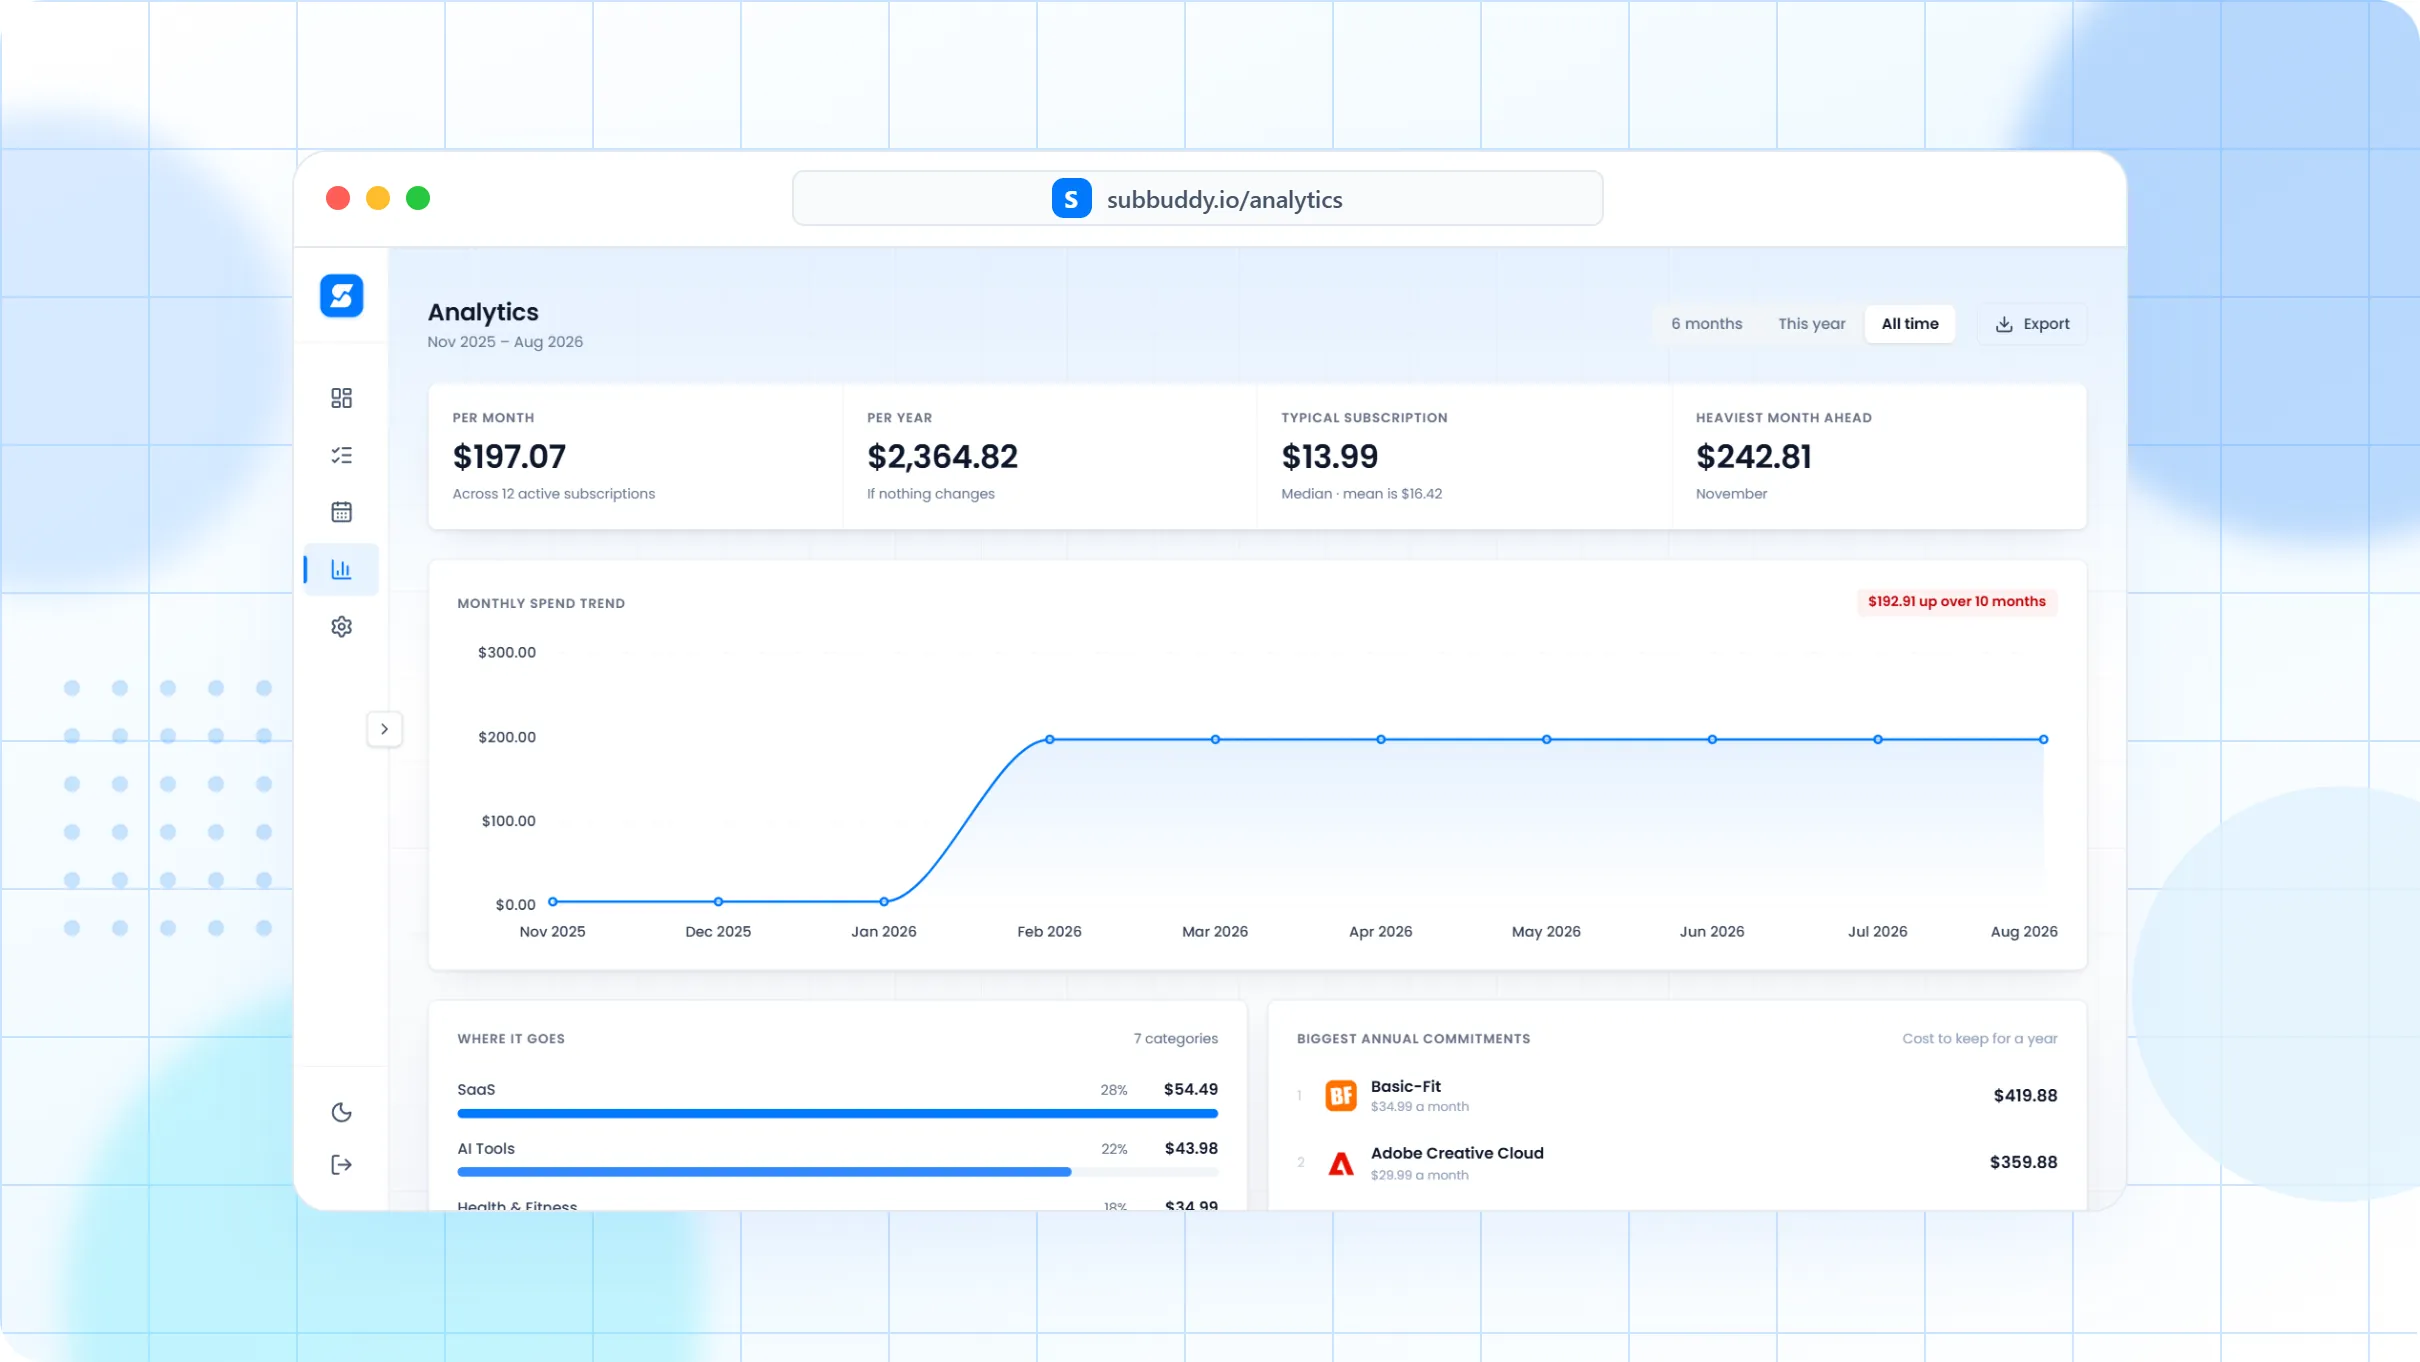Click the Basic-Fit yearly cost $419.88

pyautogui.click(x=2025, y=1096)
